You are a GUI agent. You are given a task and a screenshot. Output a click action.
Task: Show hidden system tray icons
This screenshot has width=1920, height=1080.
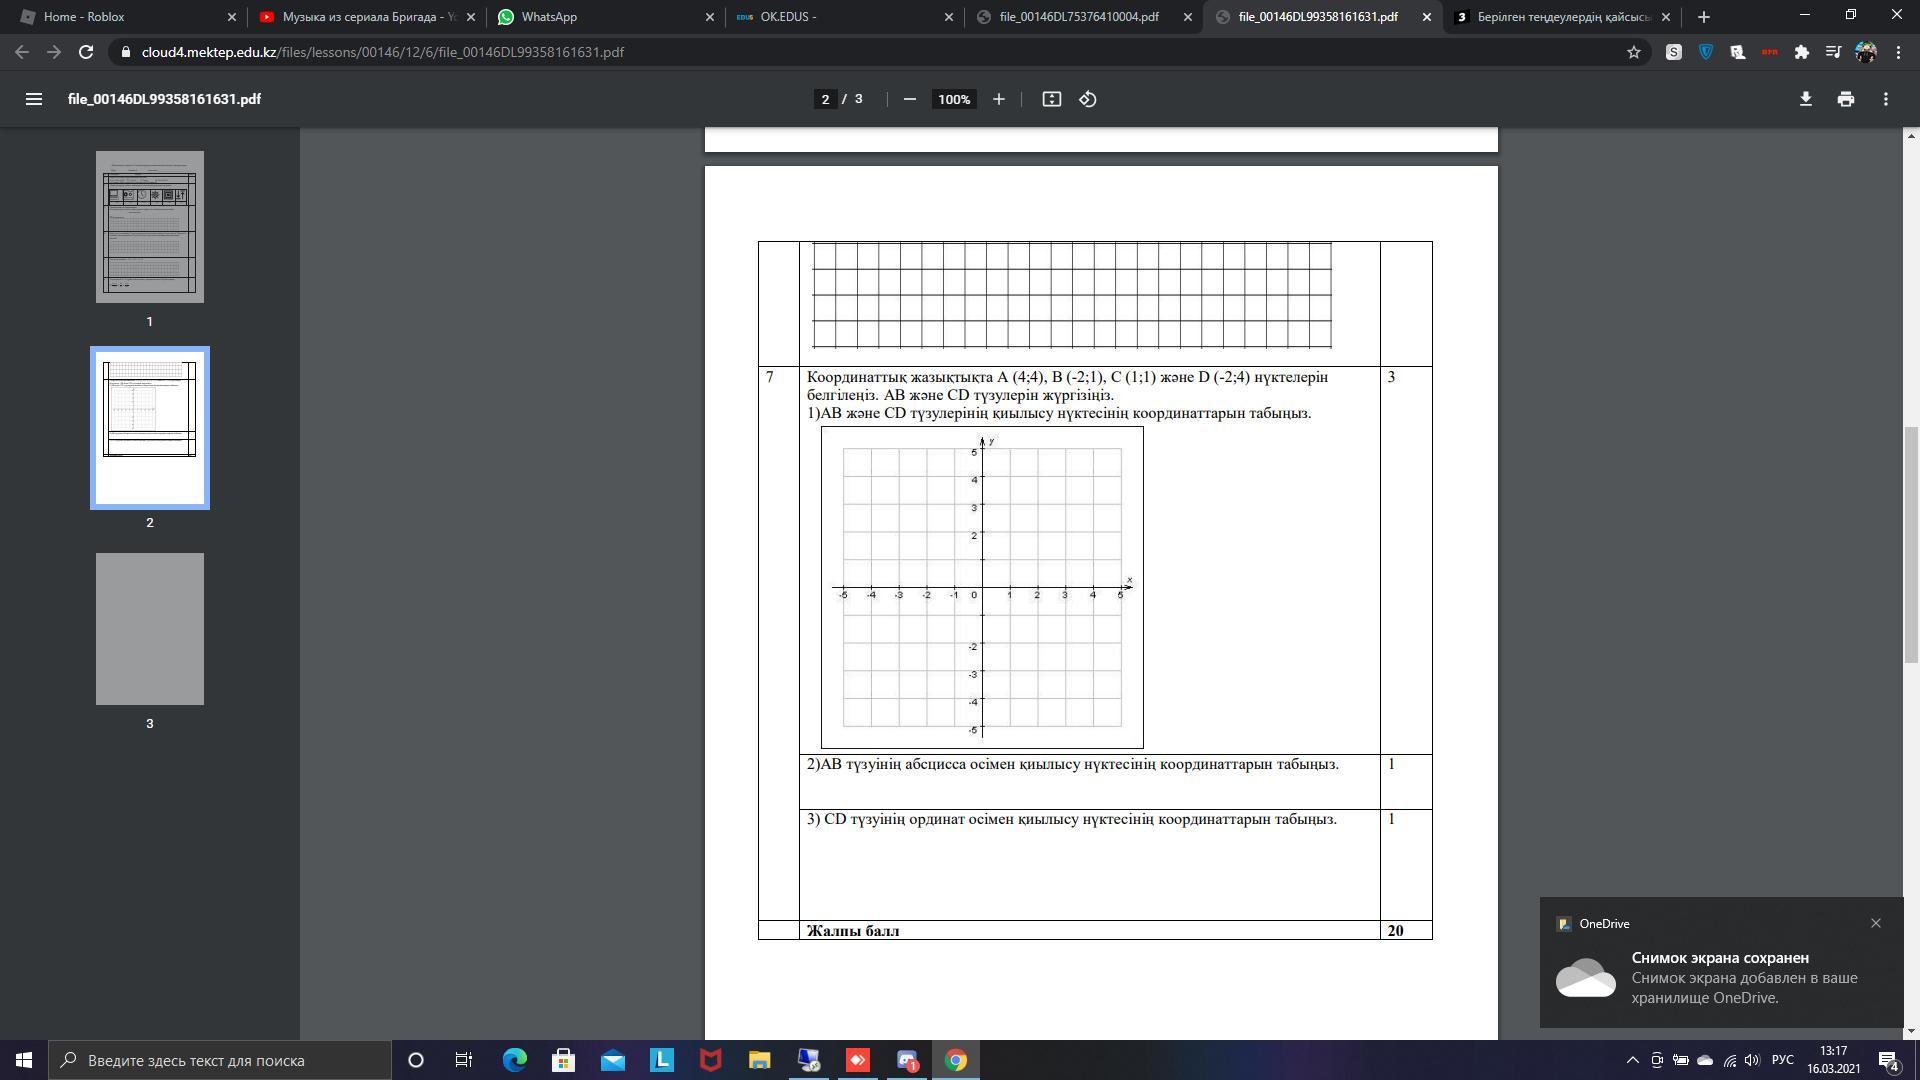pos(1632,1060)
